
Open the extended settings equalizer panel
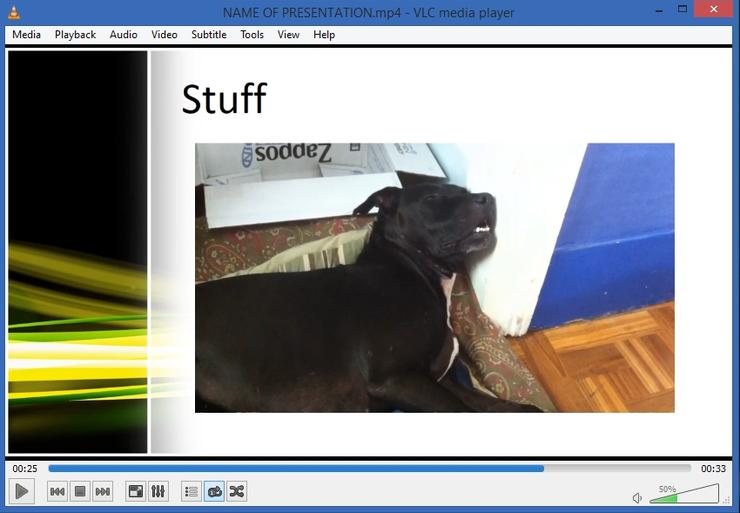(x=158, y=492)
